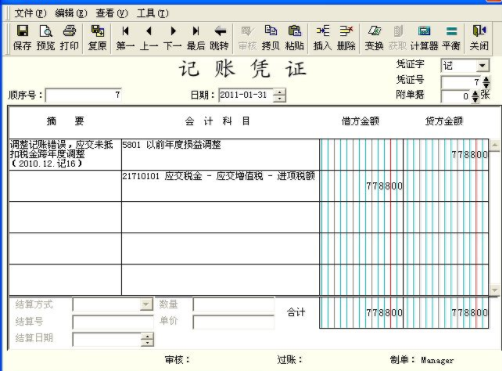The height and width of the screenshot is (371, 502).
Task: Expand the 结算方式 dropdown
Action: pos(146,304)
